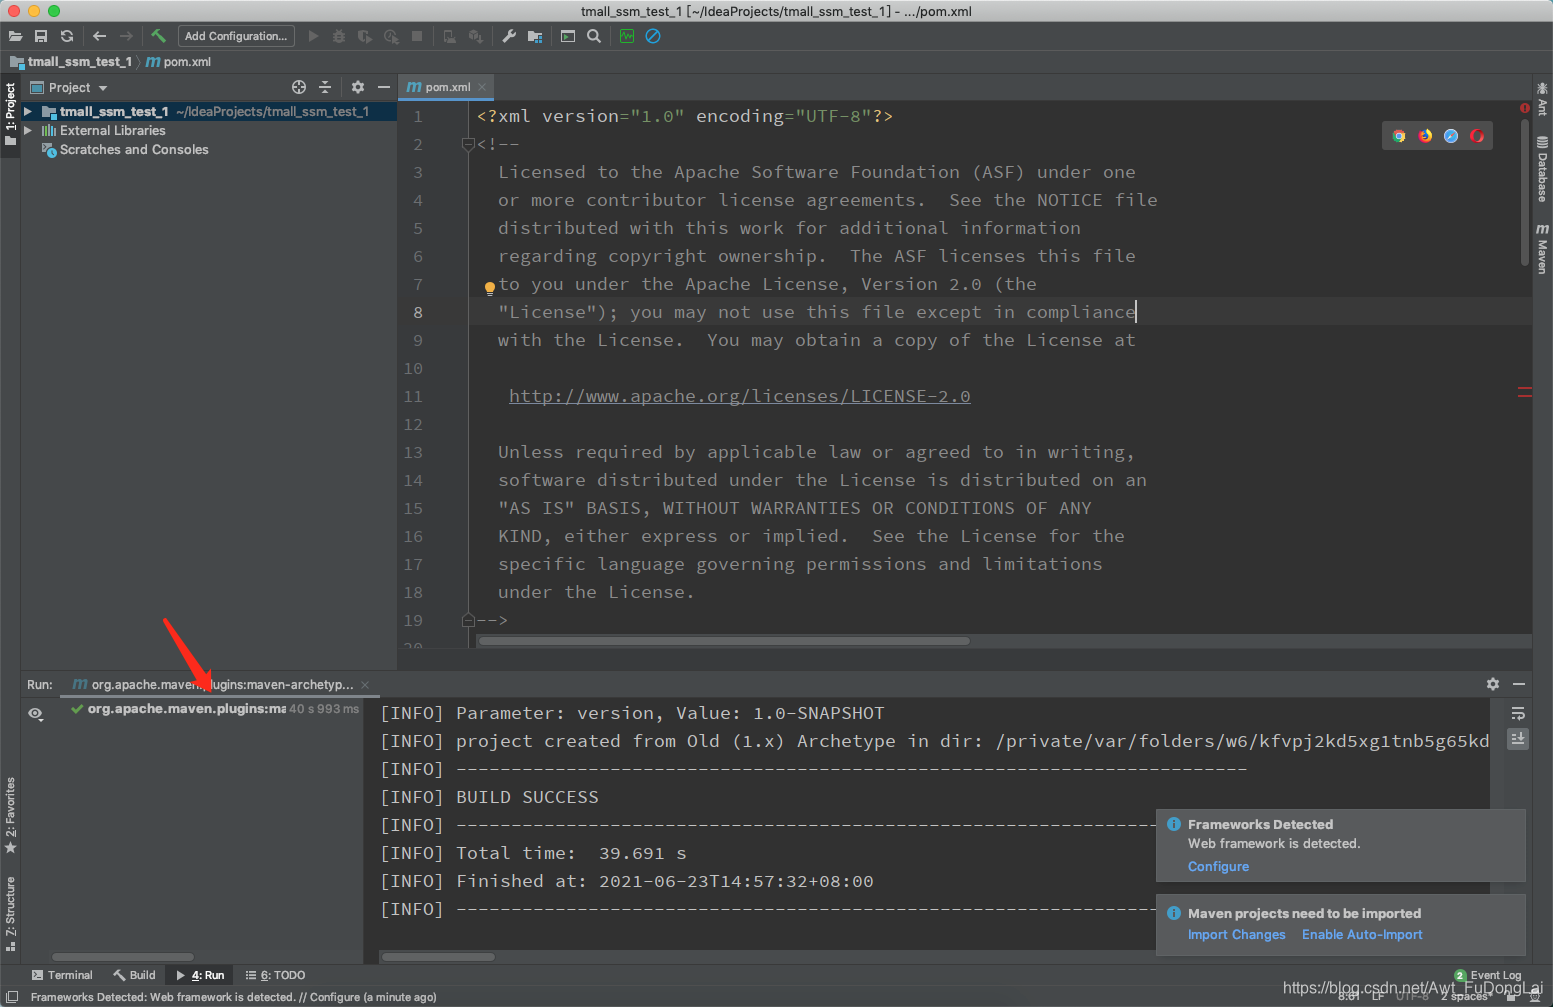
Task: Toggle soft-wrap in Run console
Action: point(1518,713)
